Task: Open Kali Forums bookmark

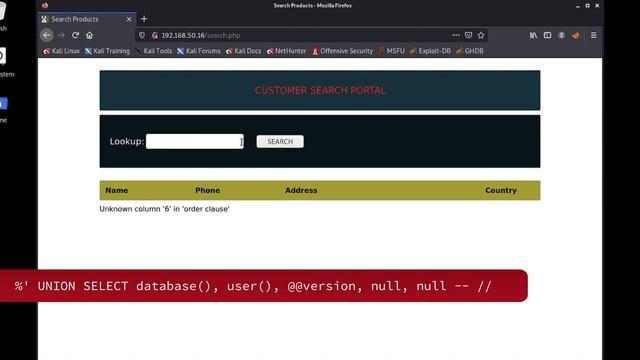Action: click(199, 51)
